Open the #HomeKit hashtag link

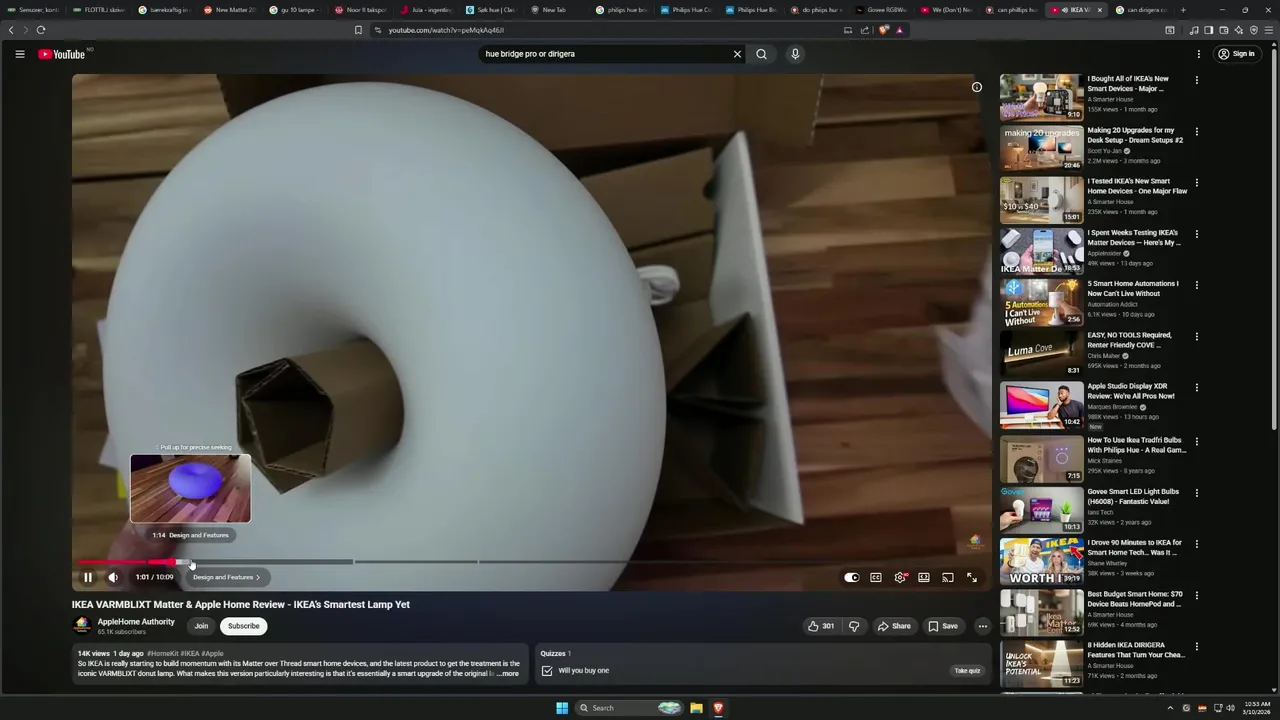tap(162, 654)
